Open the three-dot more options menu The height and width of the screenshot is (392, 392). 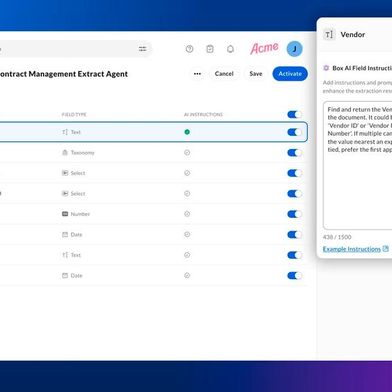(197, 74)
